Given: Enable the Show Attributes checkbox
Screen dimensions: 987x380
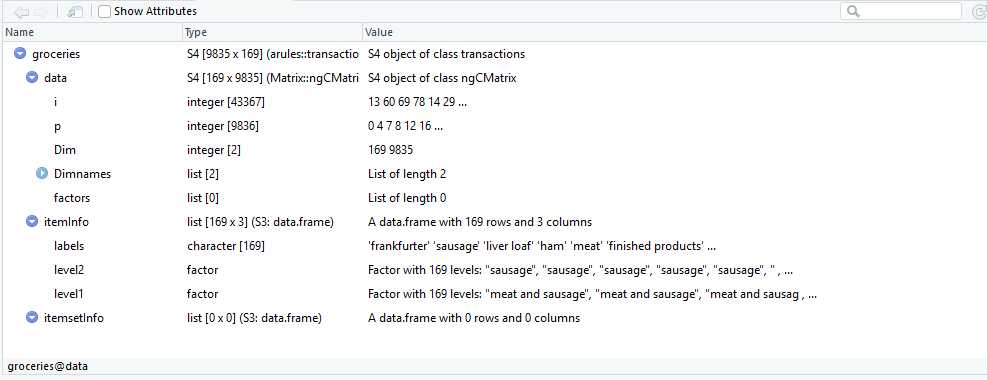Looking at the screenshot, I should (105, 11).
